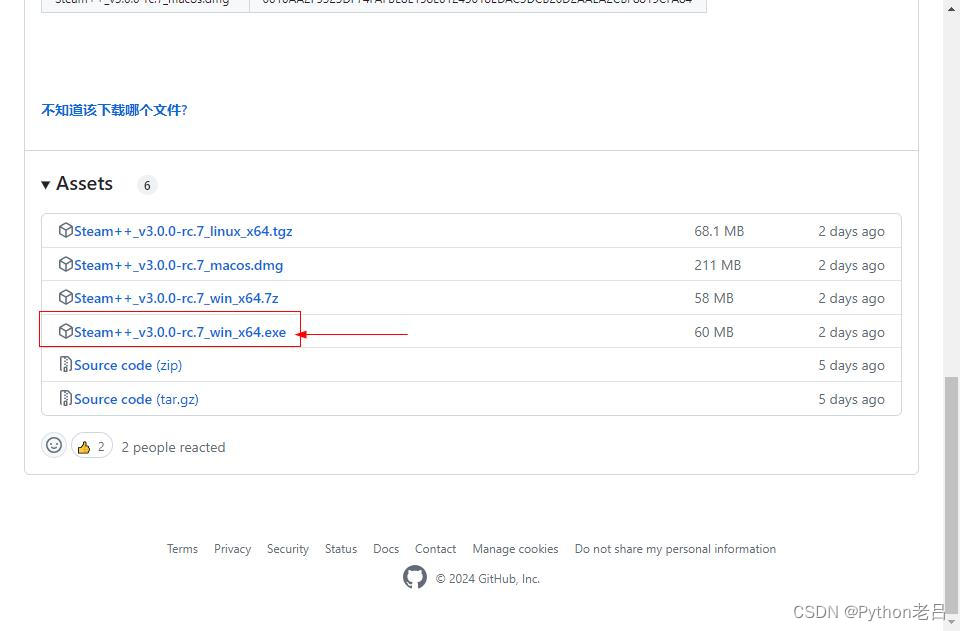Viewport: 960px width, 631px height.
Task: Click zip file icon beside Source code (tar.gz)
Action: [66, 398]
